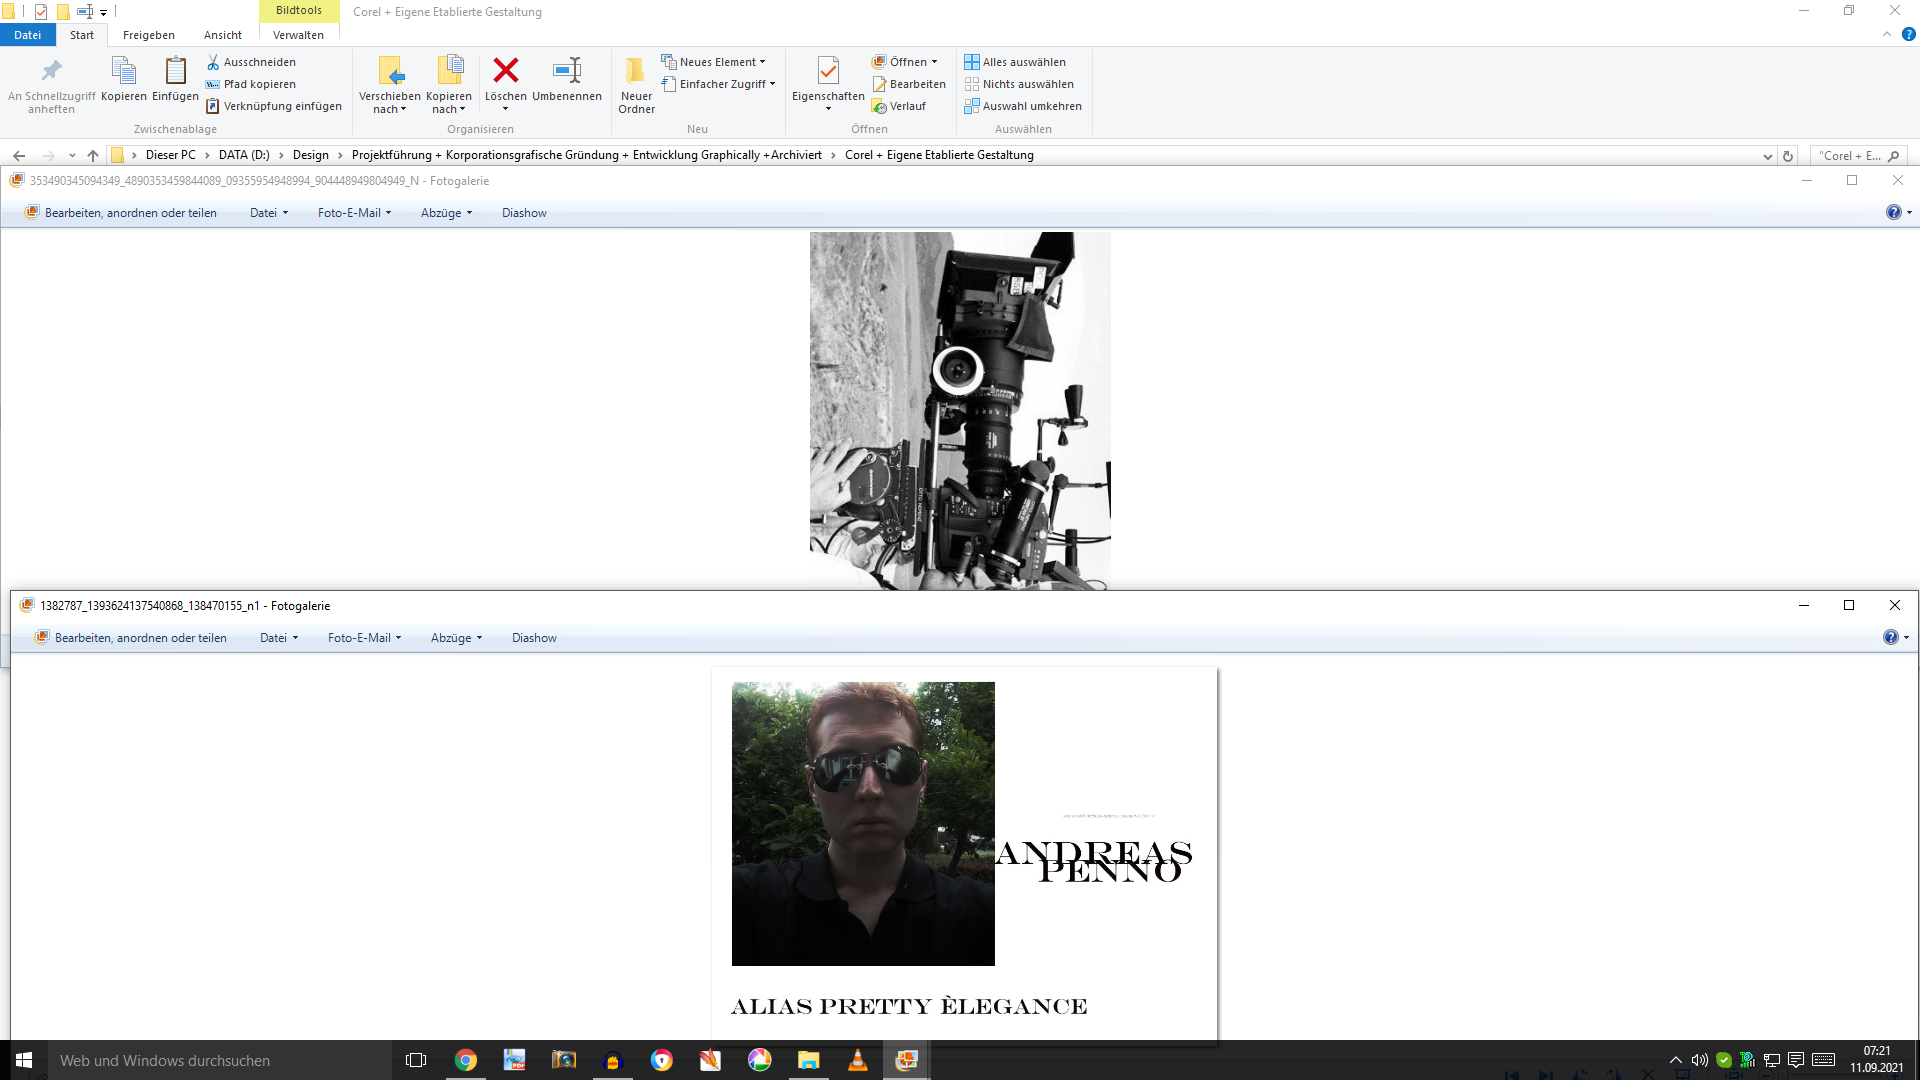1920x1080 pixels.
Task: Open Kopieren nach dropdown
Action: pyautogui.click(x=448, y=86)
